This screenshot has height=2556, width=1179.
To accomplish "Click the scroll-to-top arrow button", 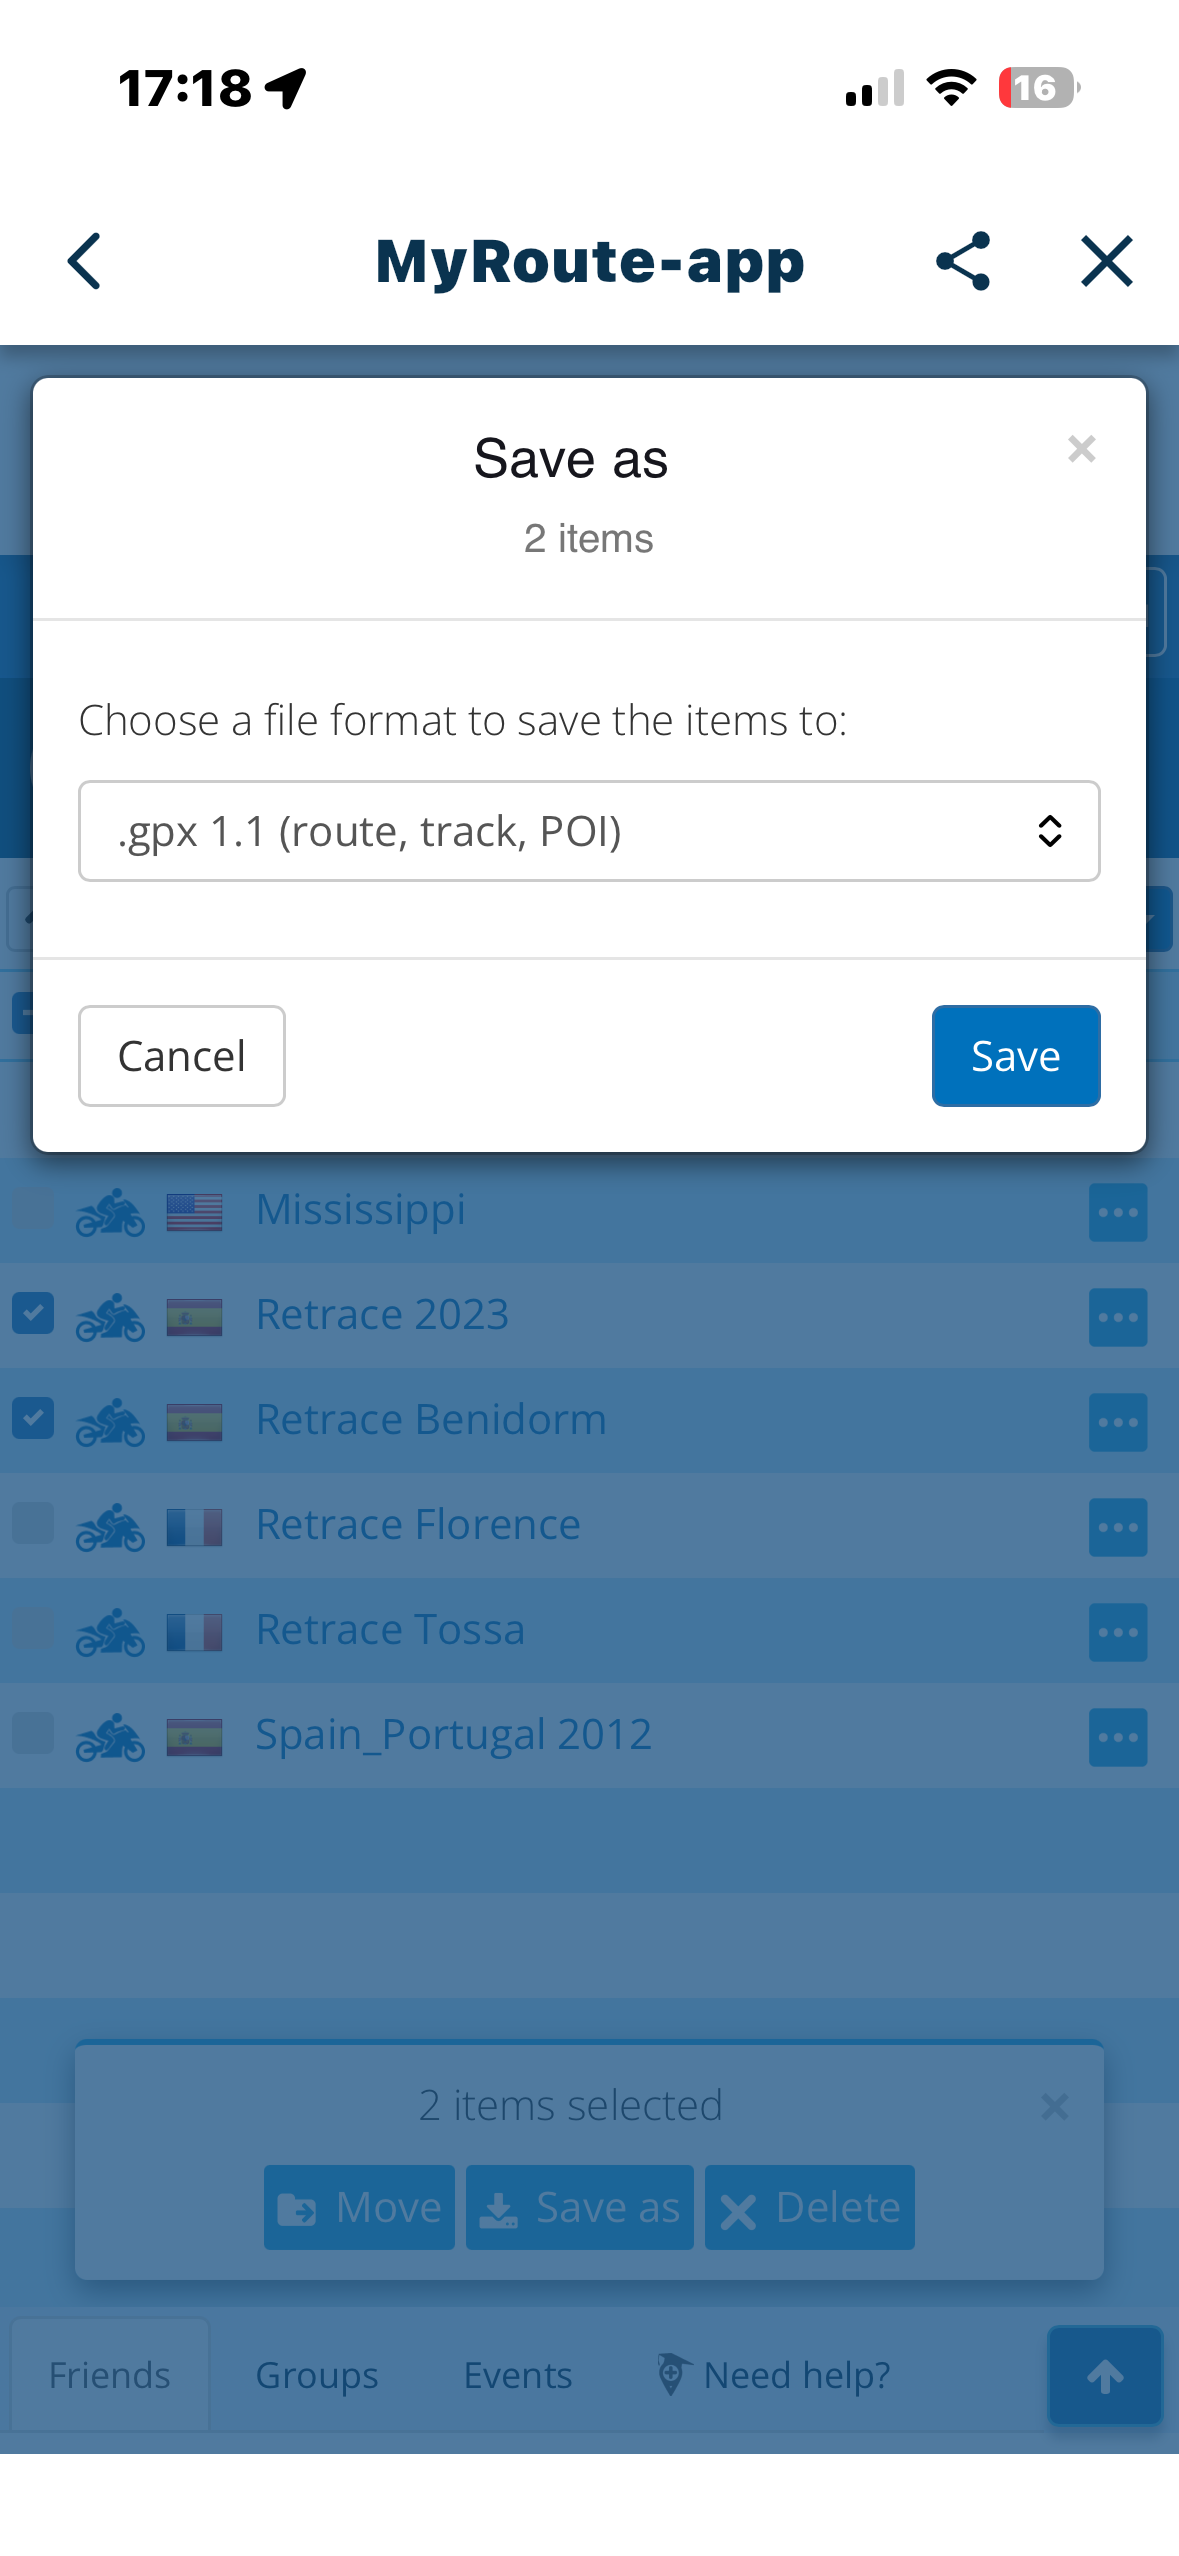I will point(1105,2376).
